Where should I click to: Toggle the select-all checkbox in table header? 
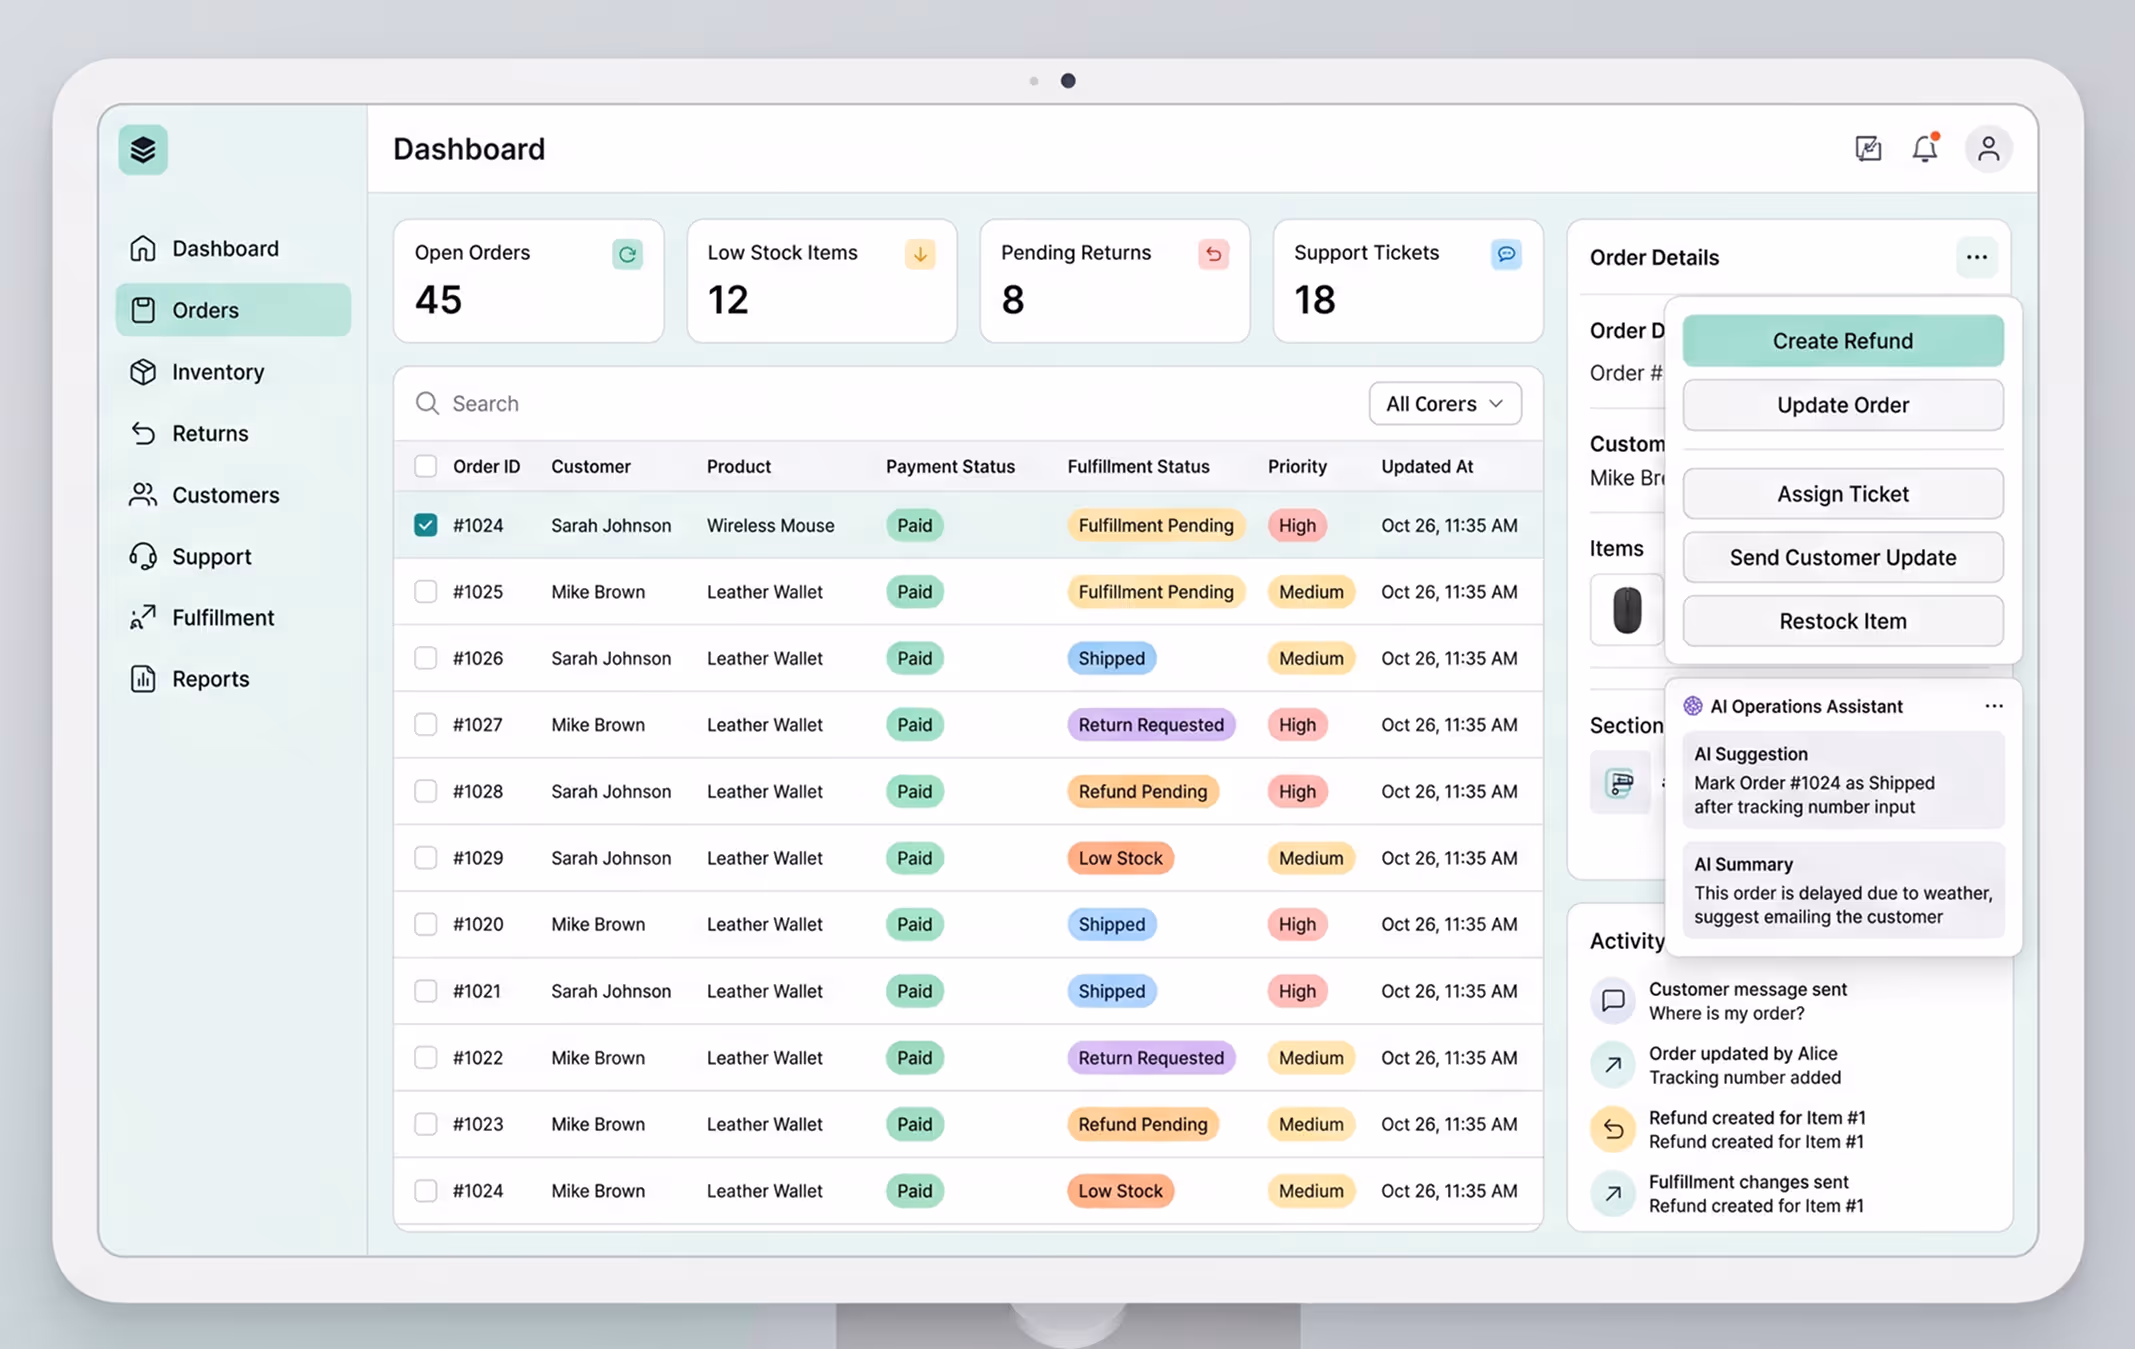(425, 466)
